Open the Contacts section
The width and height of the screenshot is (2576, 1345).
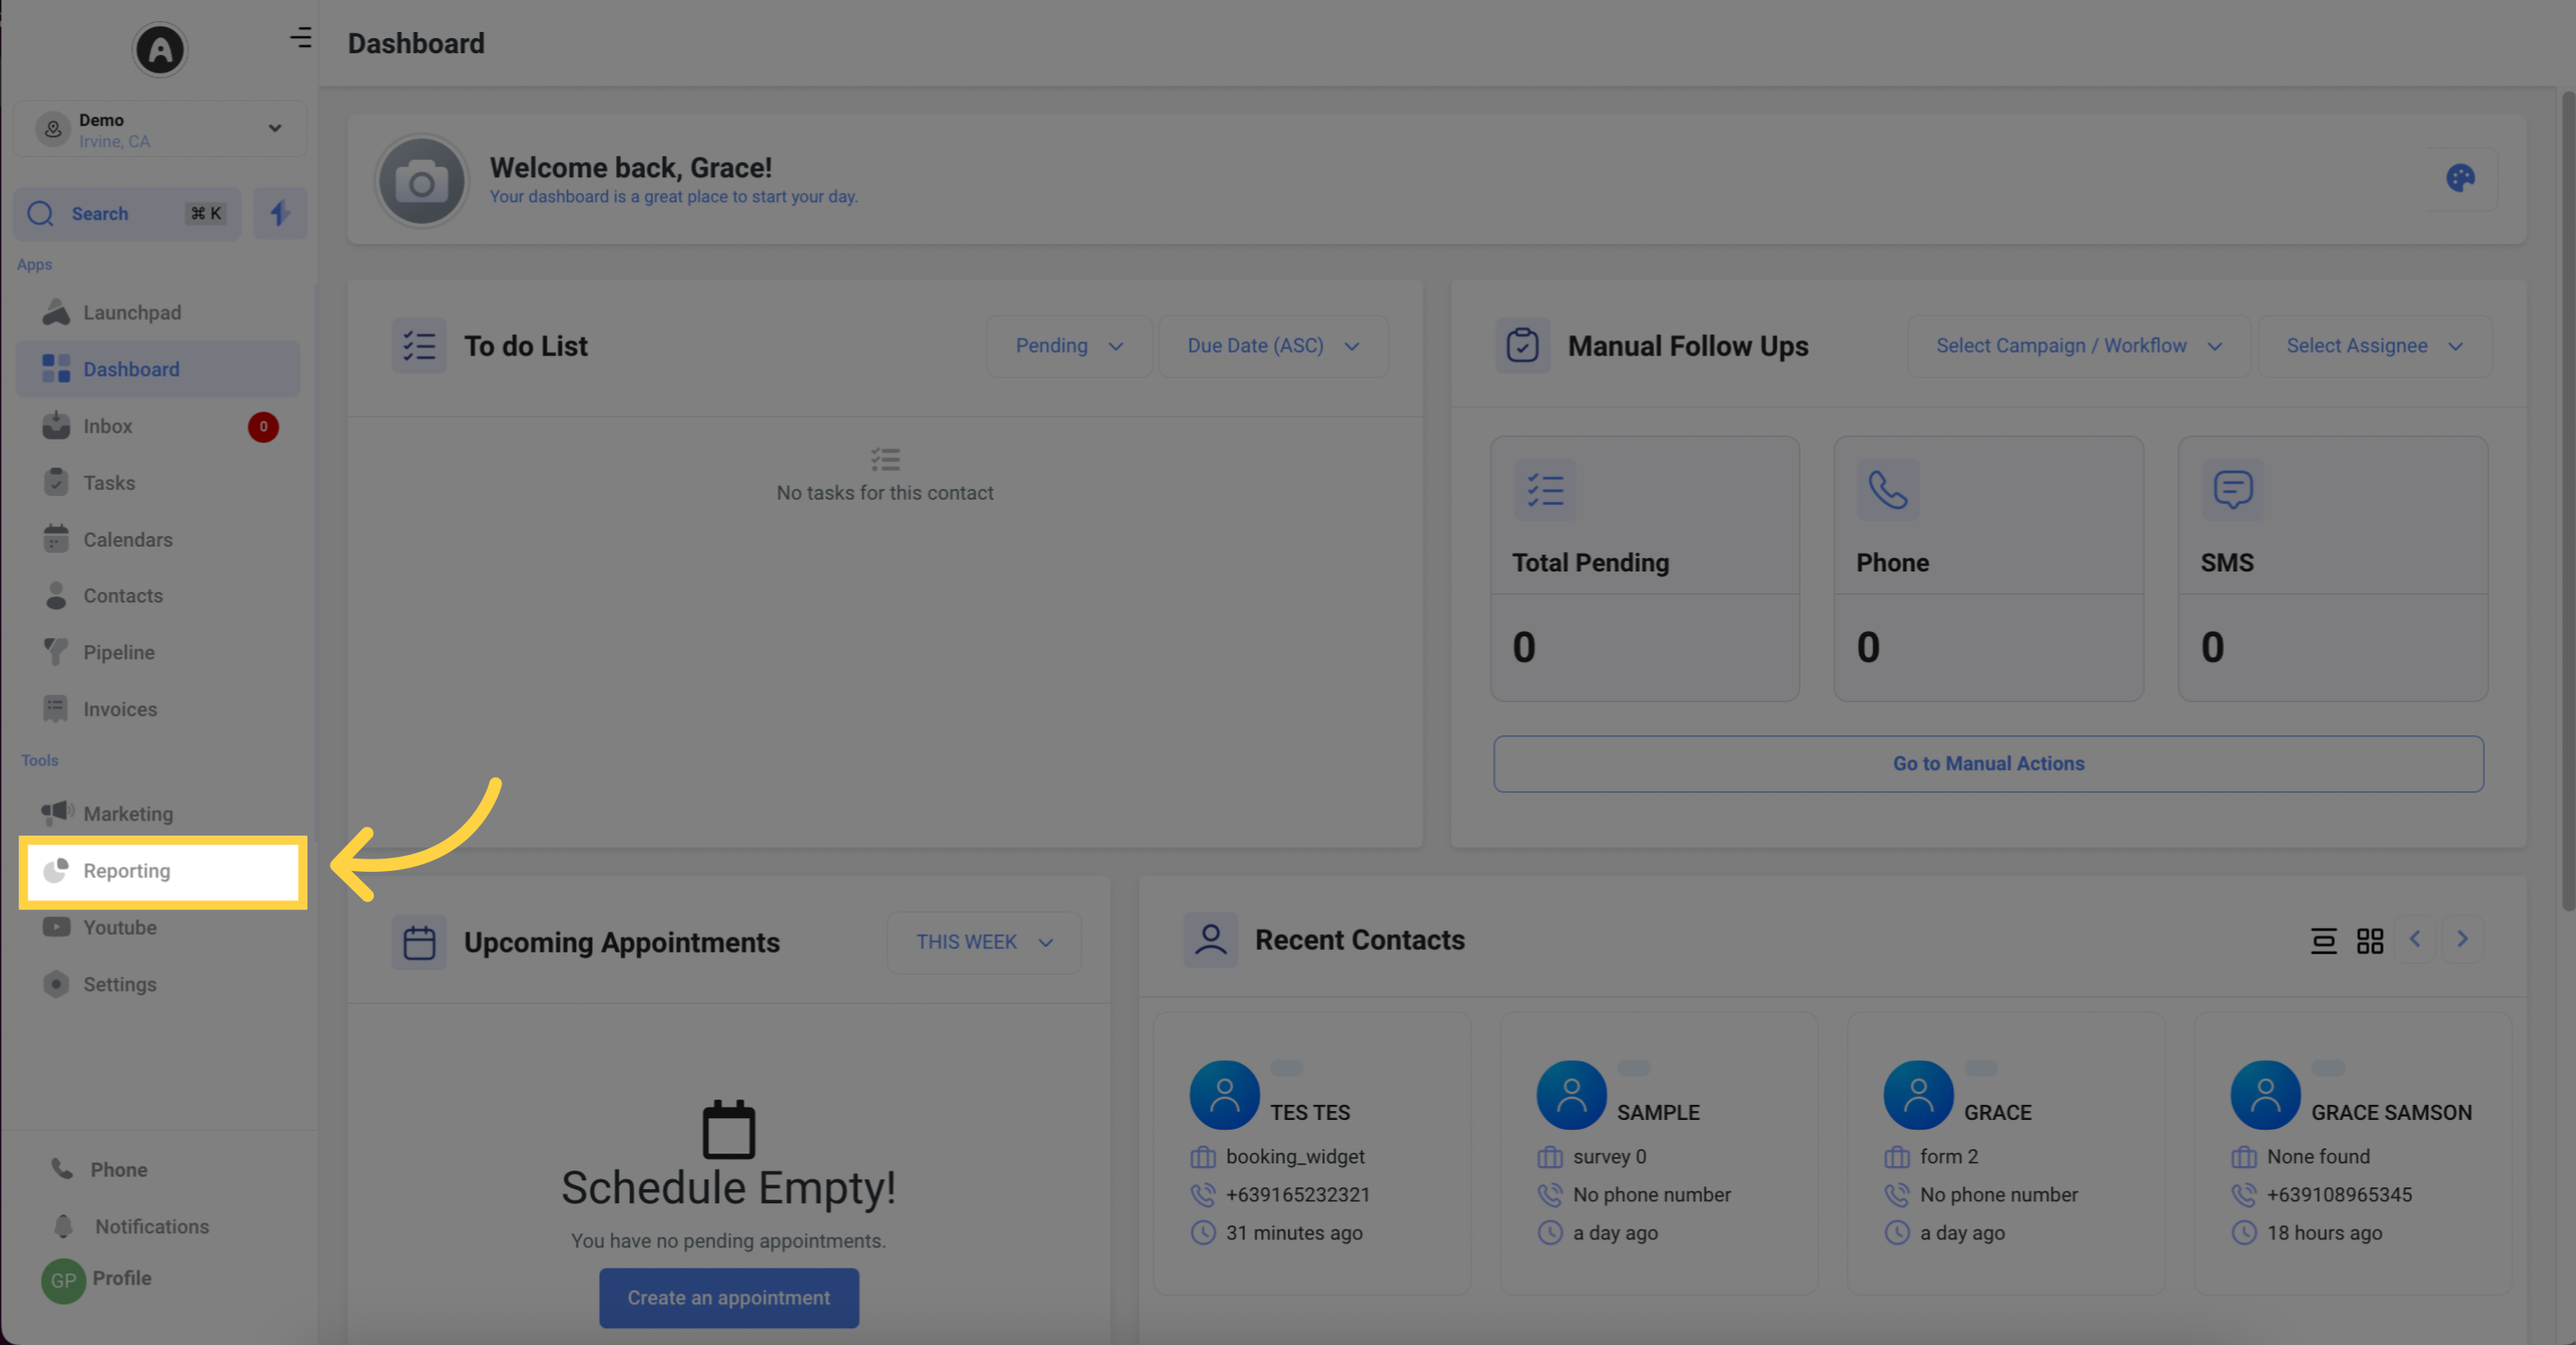click(121, 596)
